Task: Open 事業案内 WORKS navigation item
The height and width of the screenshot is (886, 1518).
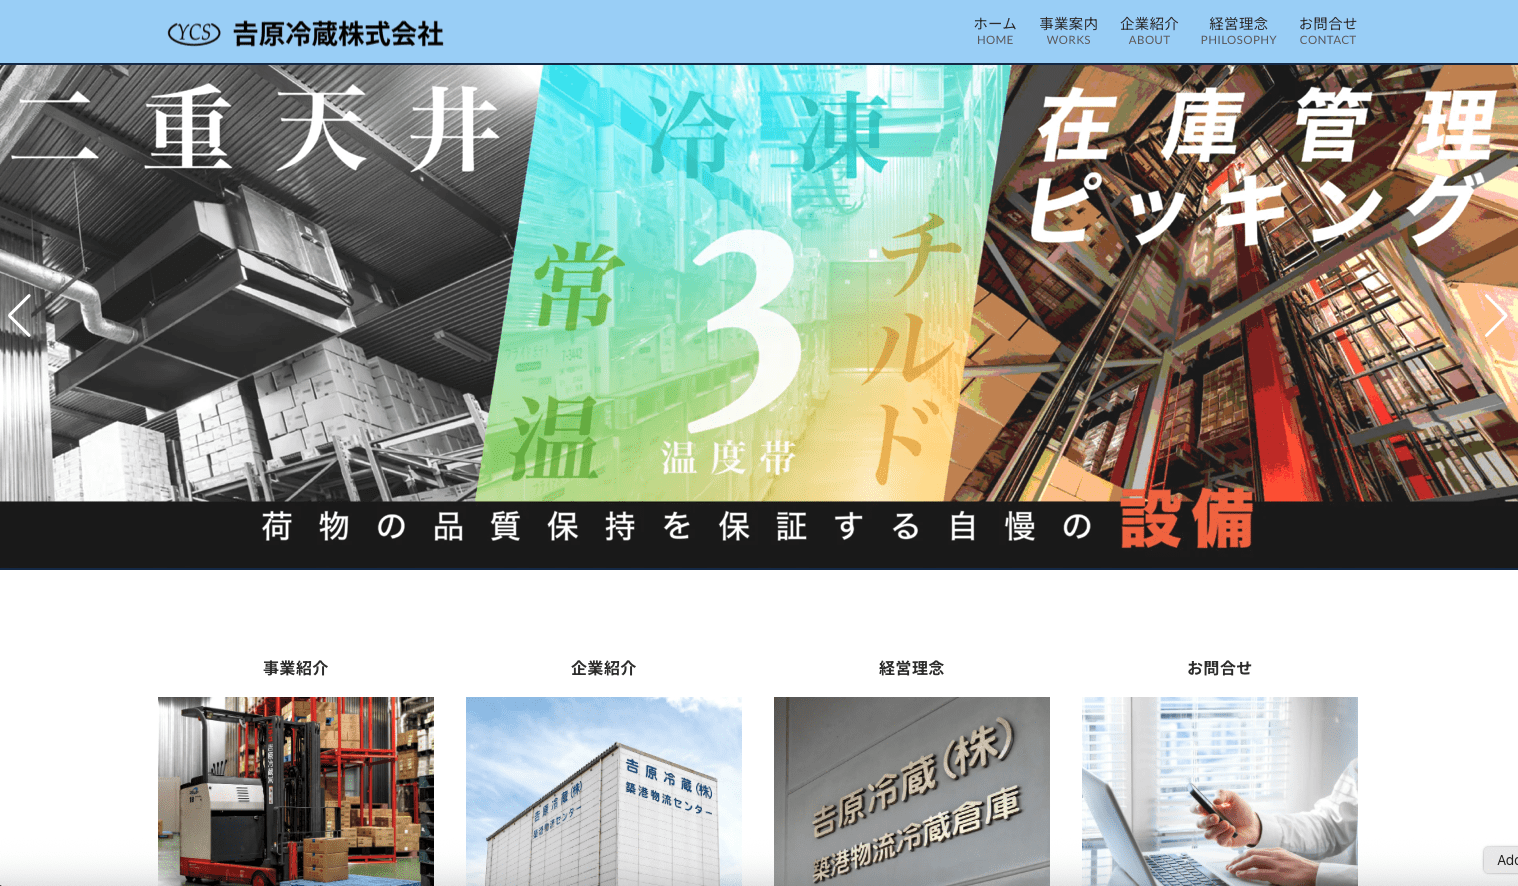Action: point(1068,31)
